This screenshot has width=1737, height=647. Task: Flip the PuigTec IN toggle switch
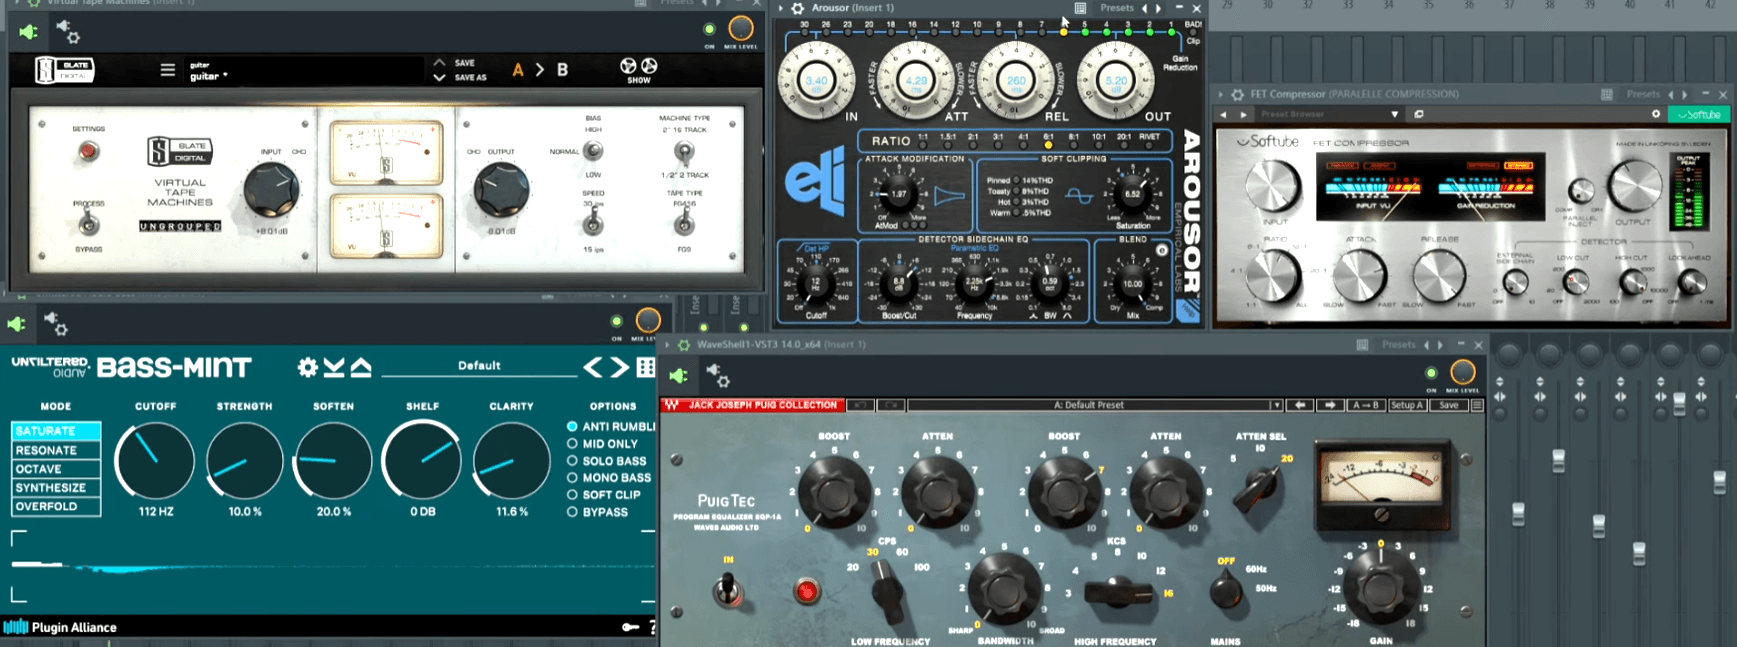click(x=728, y=589)
